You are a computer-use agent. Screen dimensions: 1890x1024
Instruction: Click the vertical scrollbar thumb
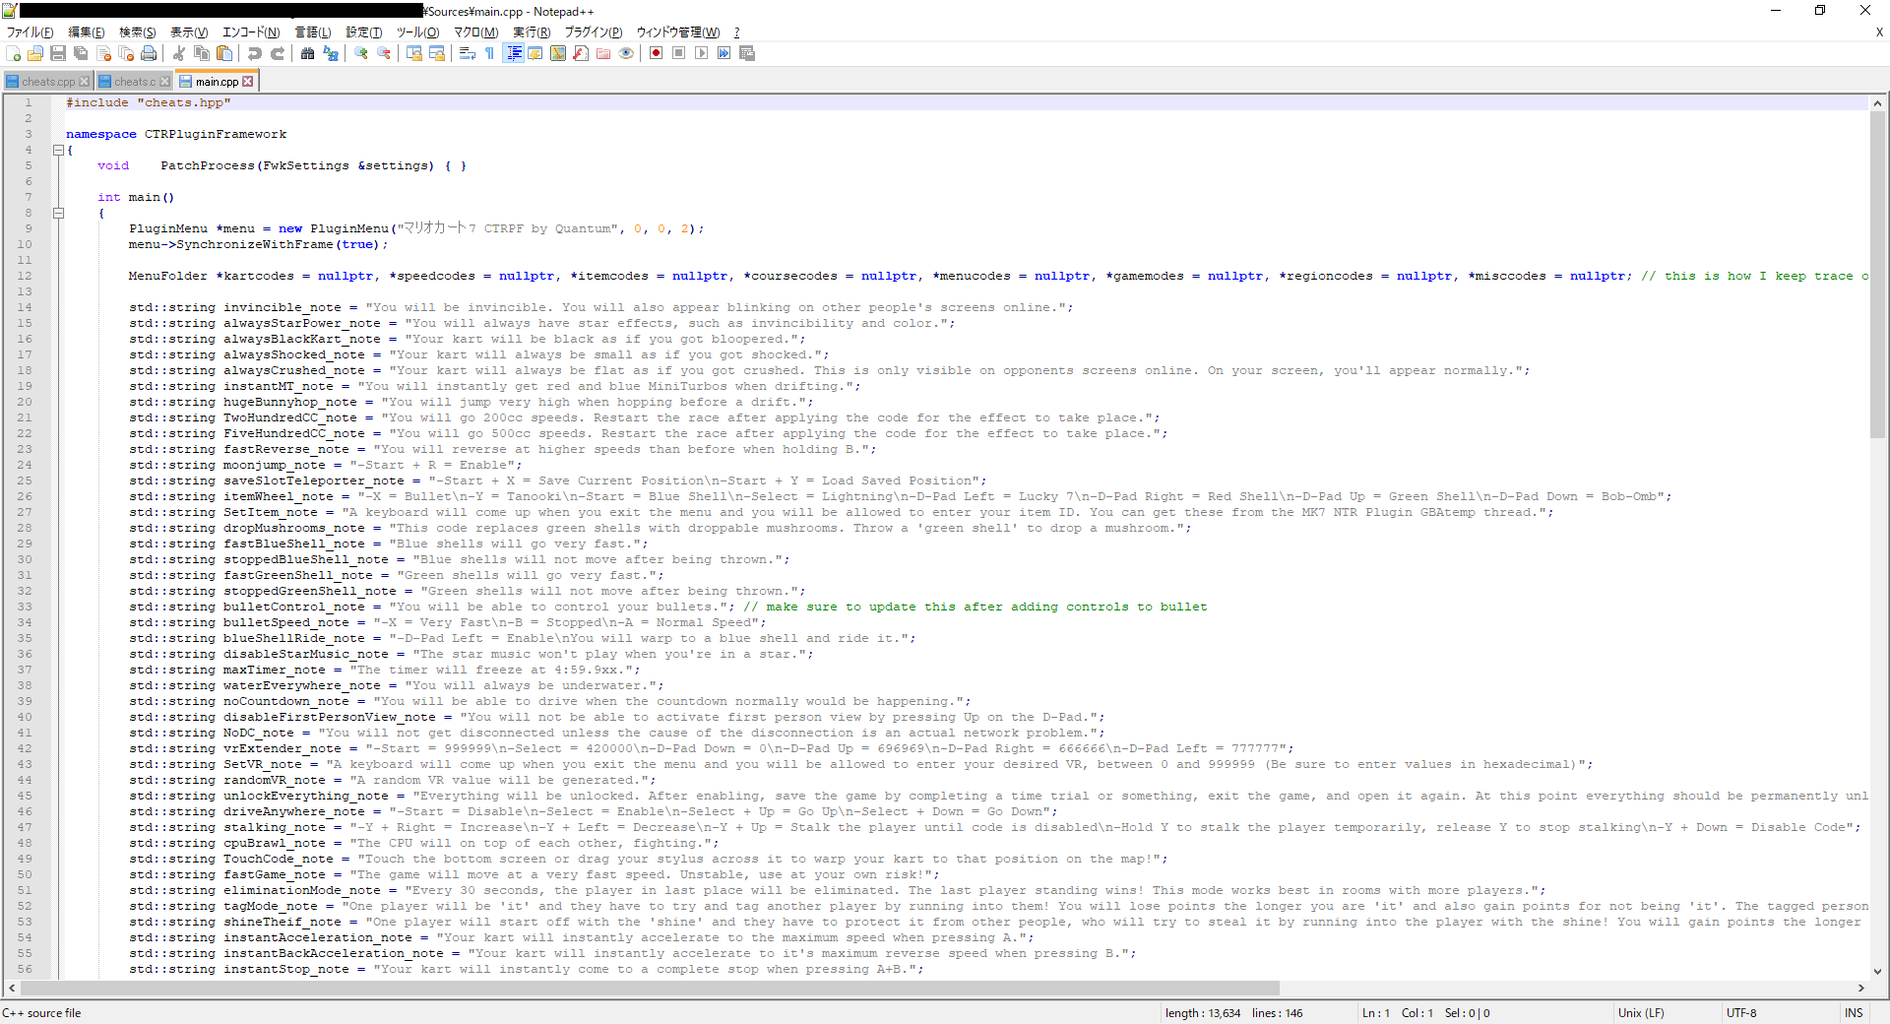click(1877, 274)
